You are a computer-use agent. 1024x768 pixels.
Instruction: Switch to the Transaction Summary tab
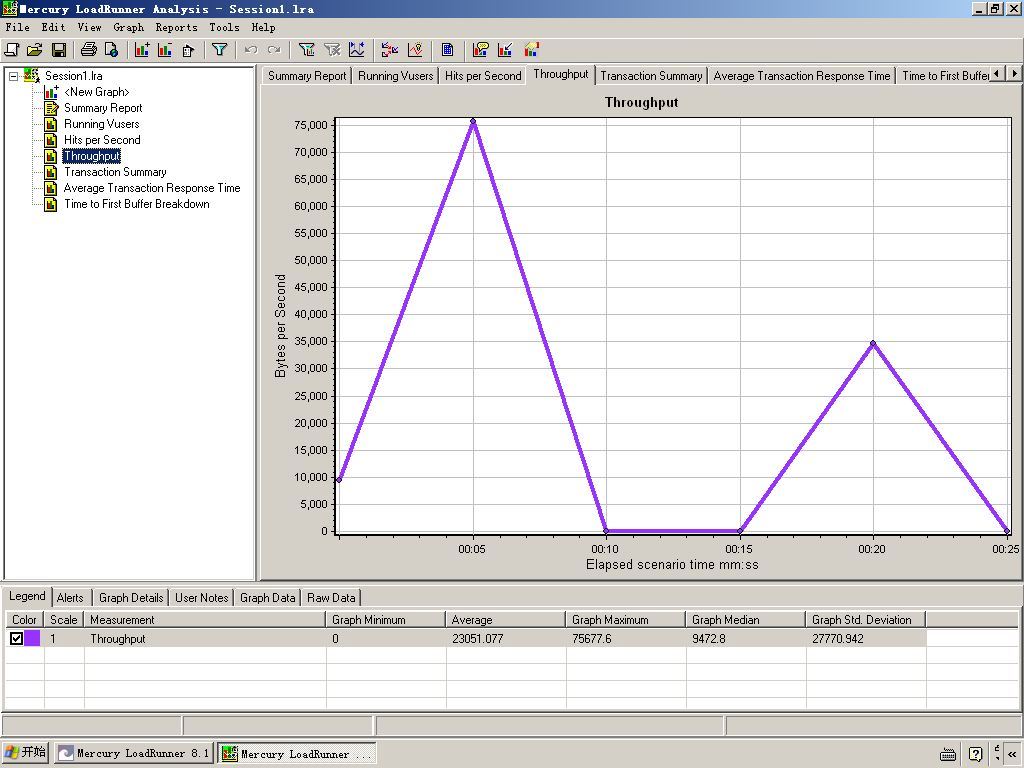651,76
